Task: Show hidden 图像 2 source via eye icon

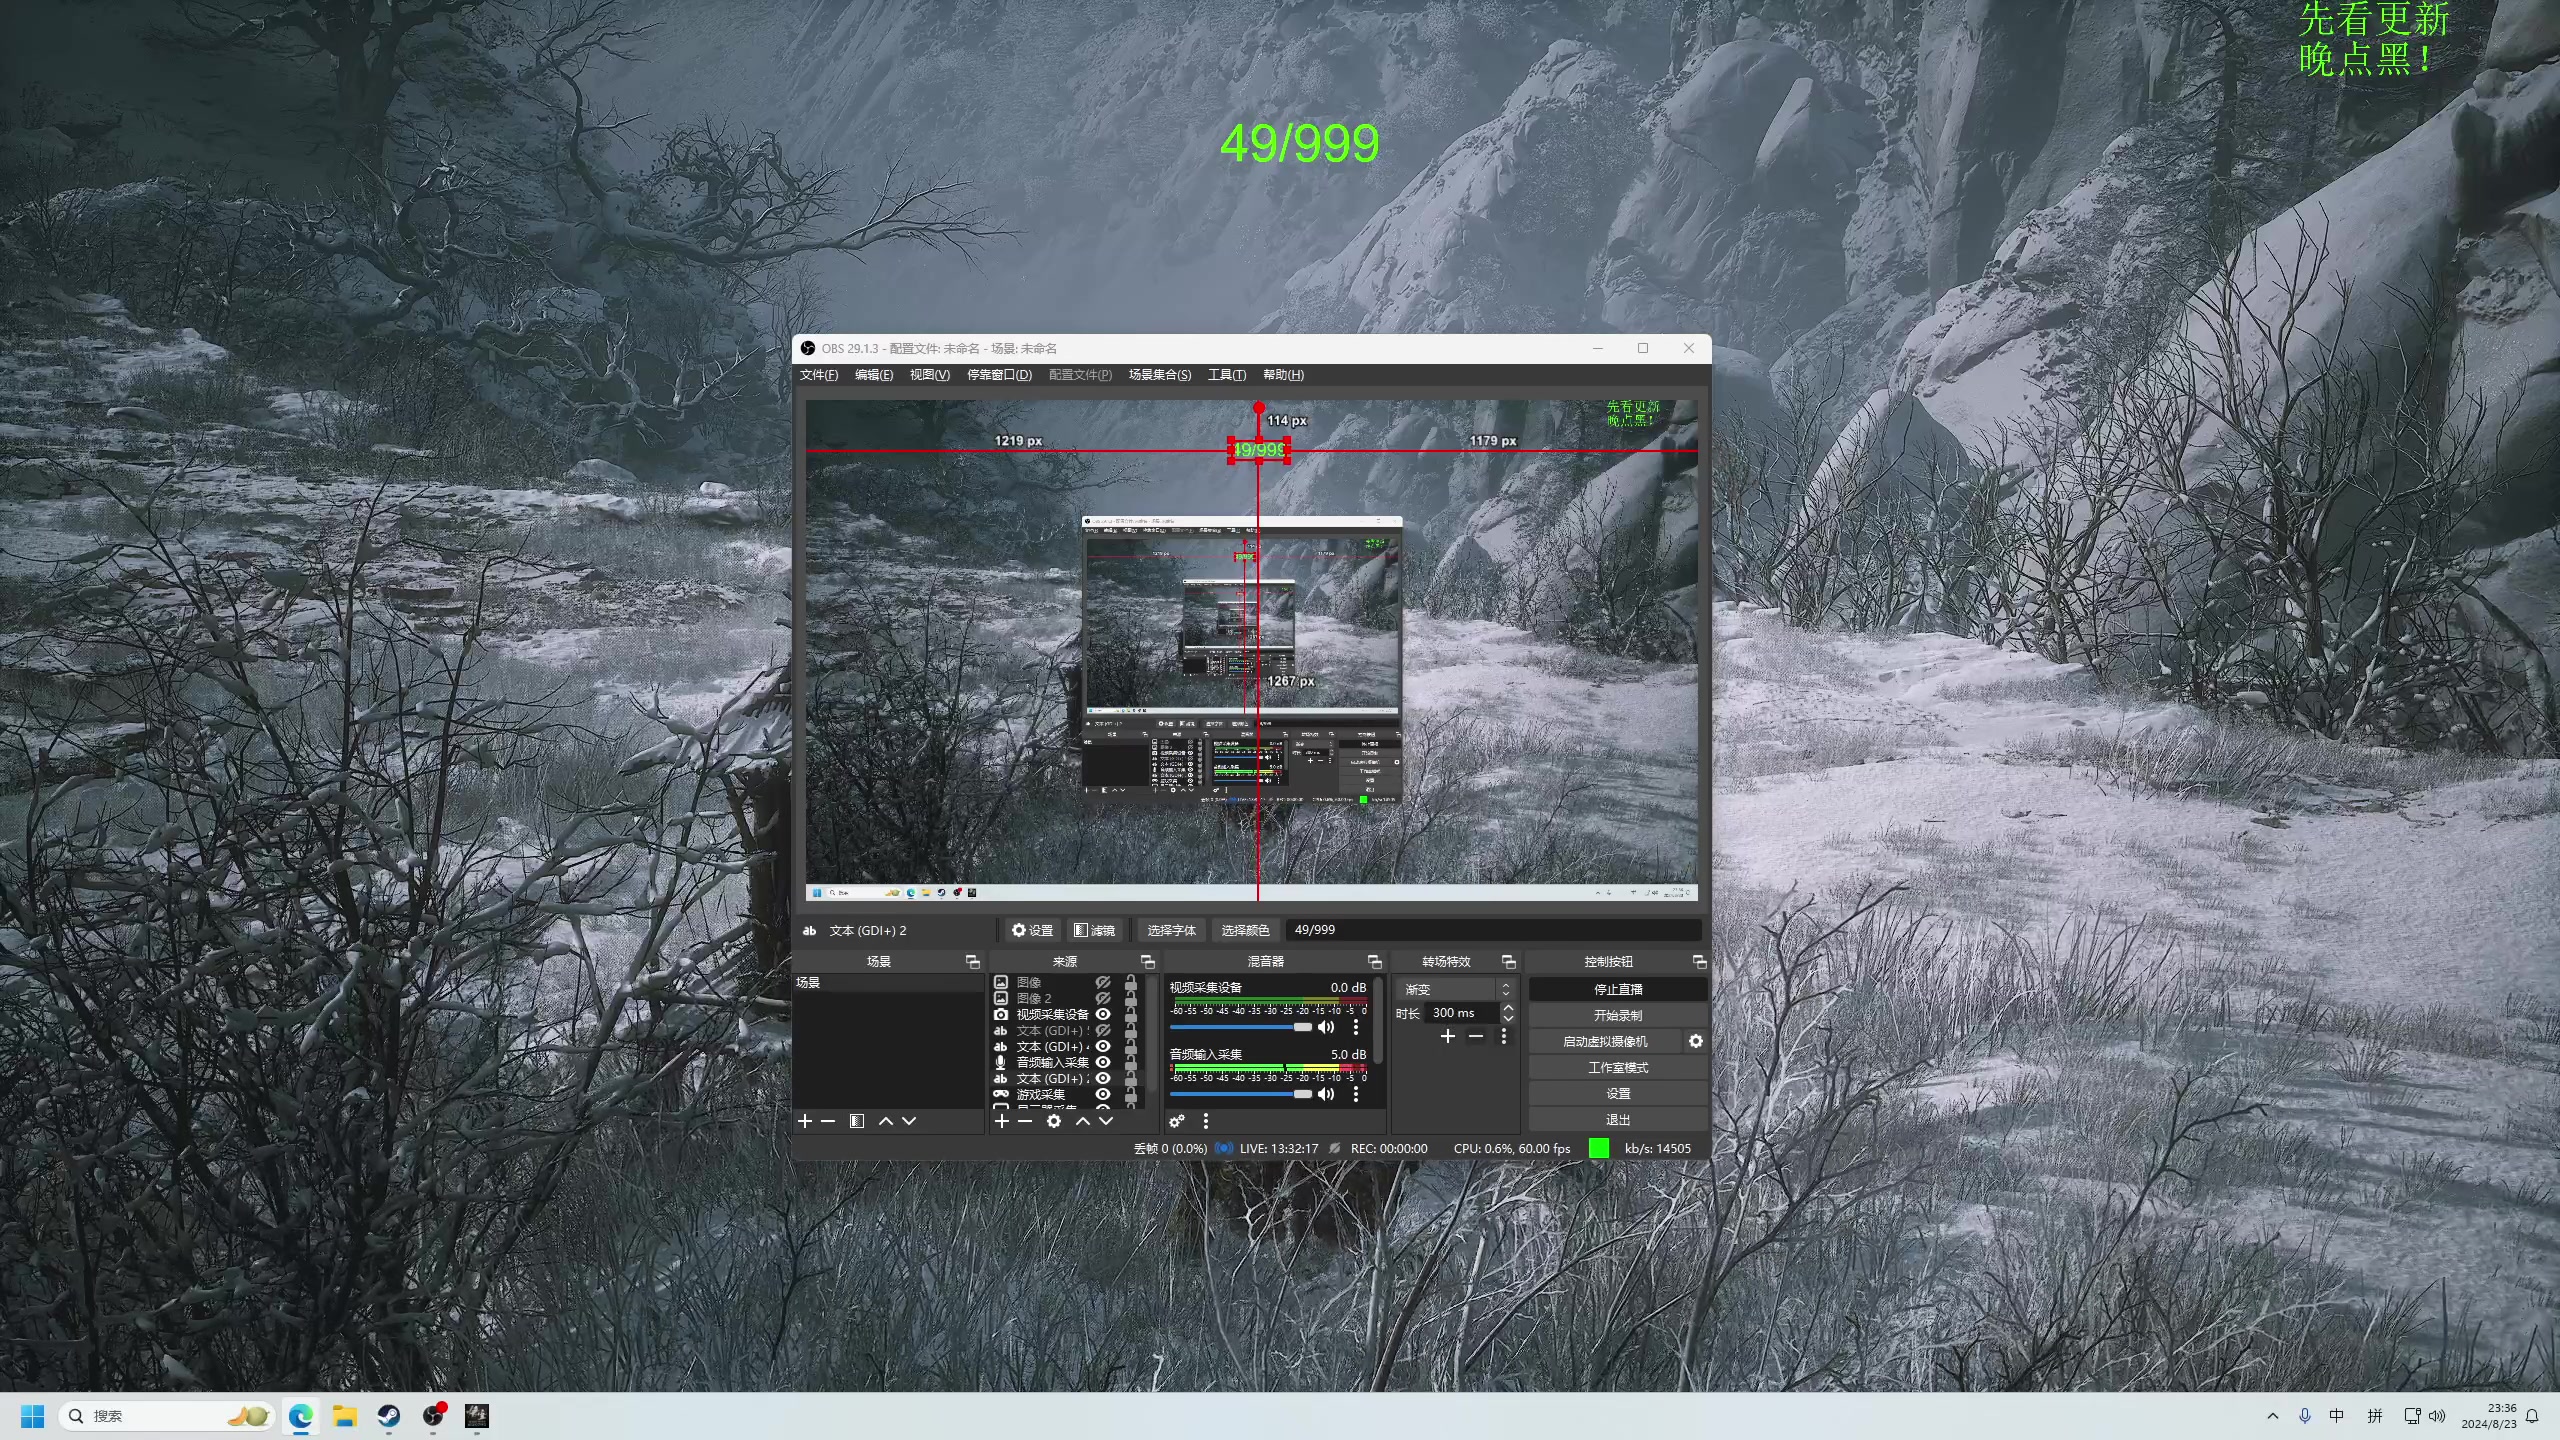Action: [x=1103, y=998]
